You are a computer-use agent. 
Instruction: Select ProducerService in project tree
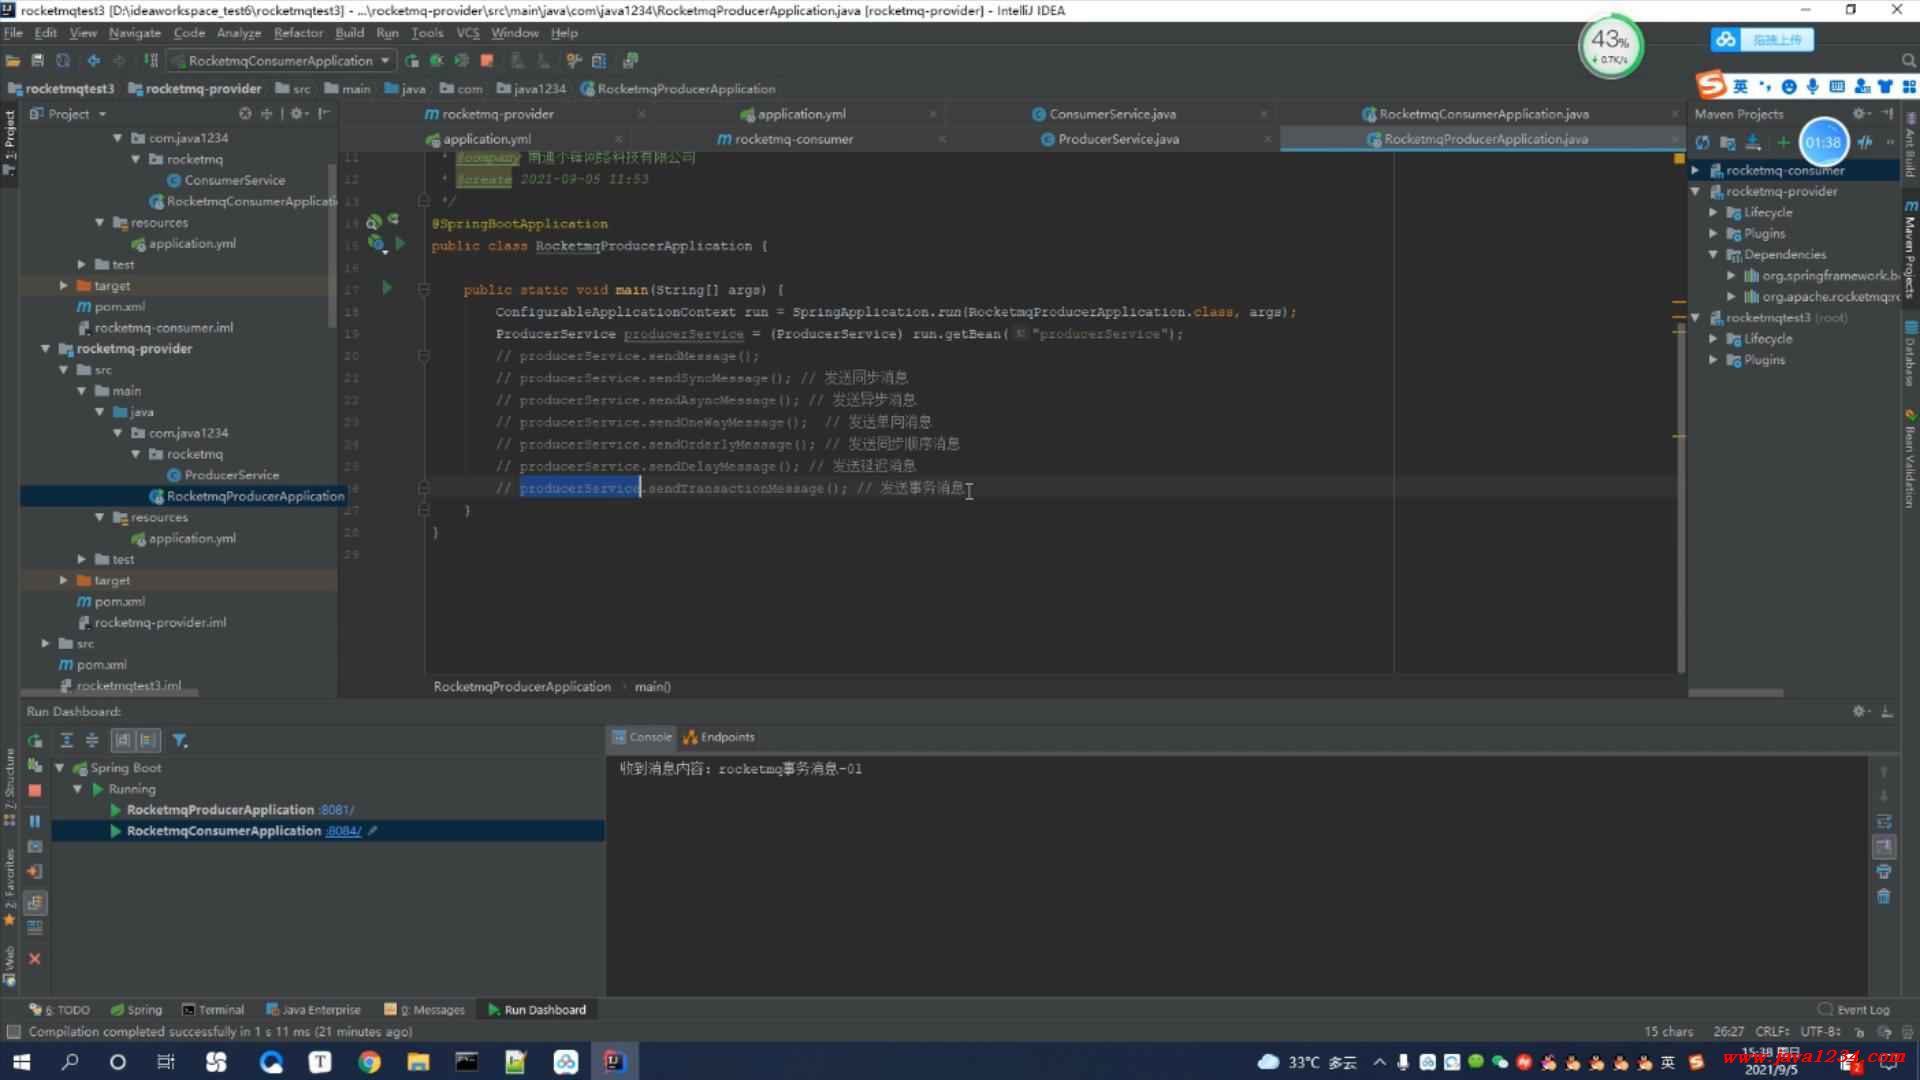(231, 475)
